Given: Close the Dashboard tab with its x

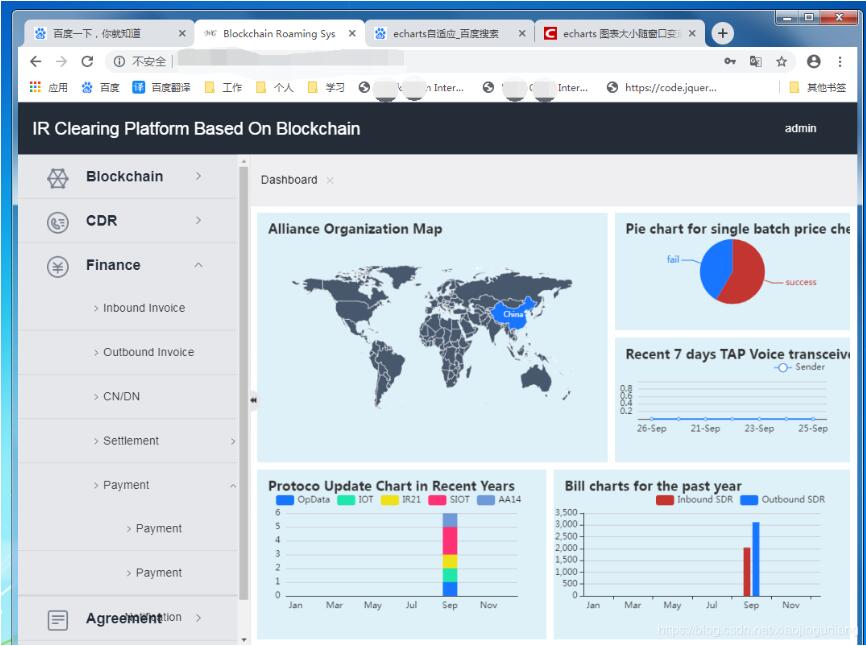Looking at the screenshot, I should tap(330, 180).
